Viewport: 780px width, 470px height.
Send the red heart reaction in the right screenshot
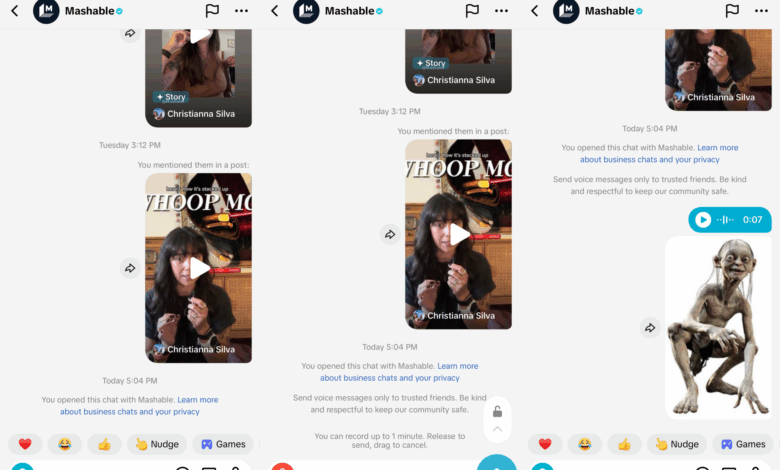(545, 444)
